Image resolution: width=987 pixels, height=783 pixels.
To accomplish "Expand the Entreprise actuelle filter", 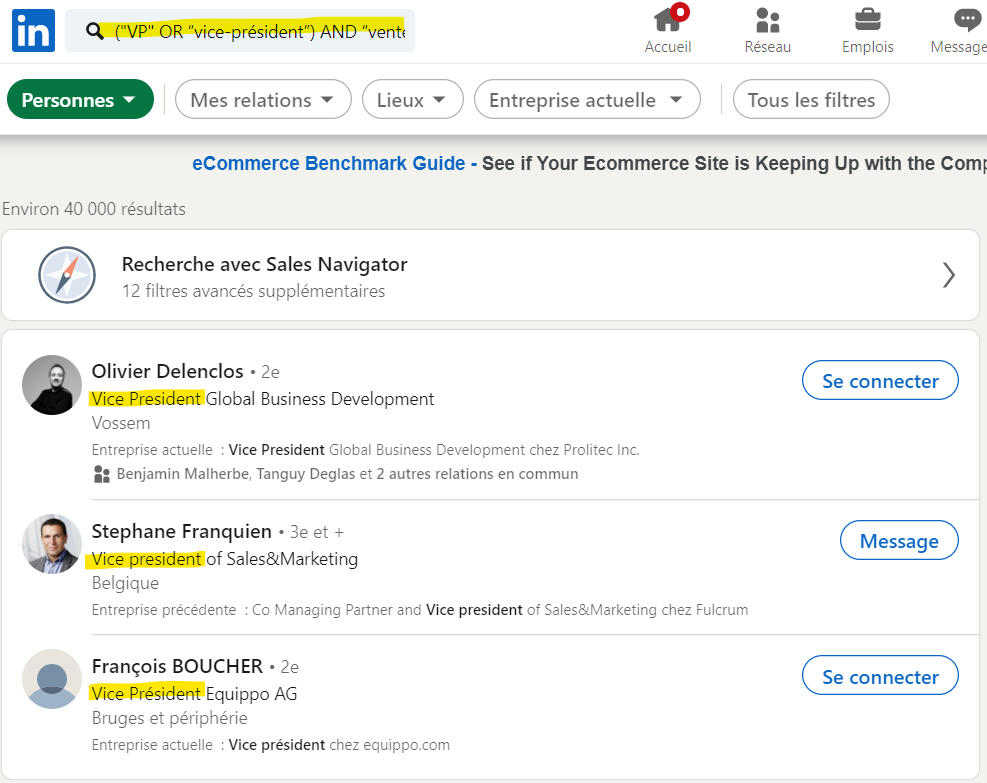I will point(587,99).
